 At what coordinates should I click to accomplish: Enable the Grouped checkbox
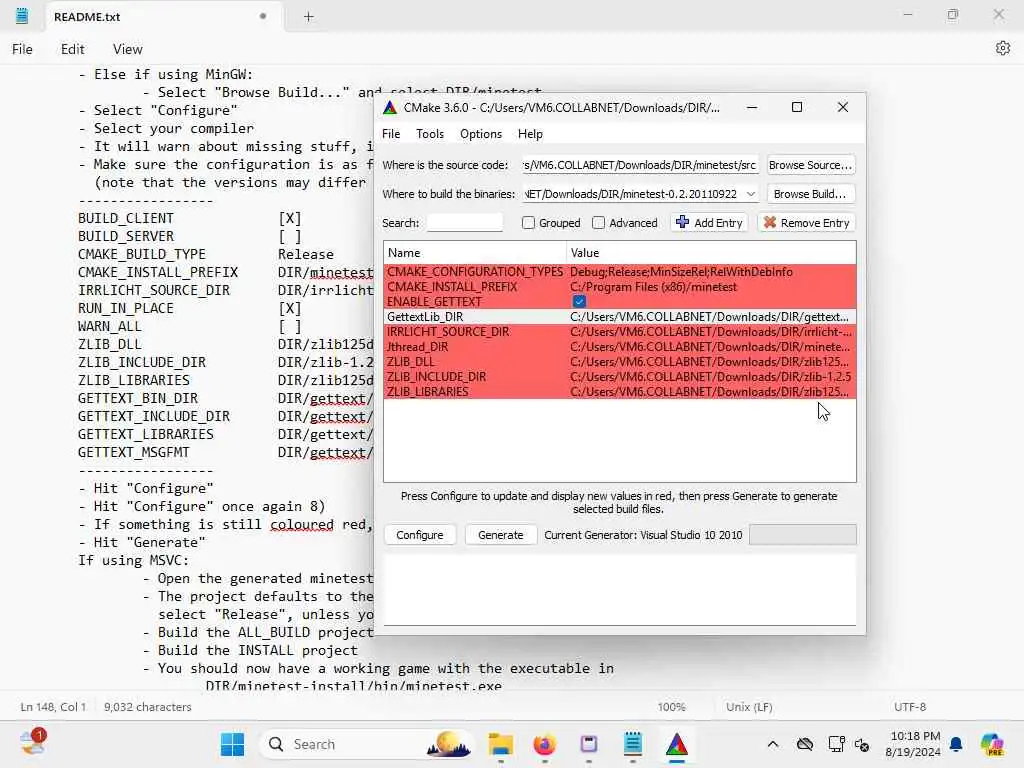(528, 223)
